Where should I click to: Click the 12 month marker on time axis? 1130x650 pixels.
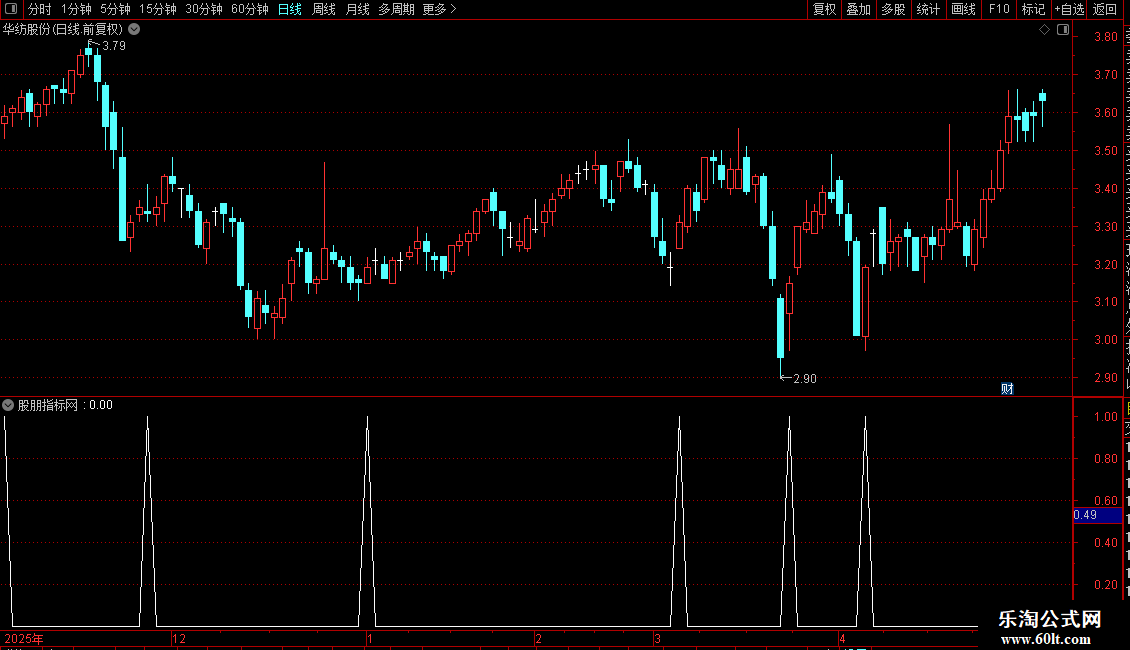[179, 638]
